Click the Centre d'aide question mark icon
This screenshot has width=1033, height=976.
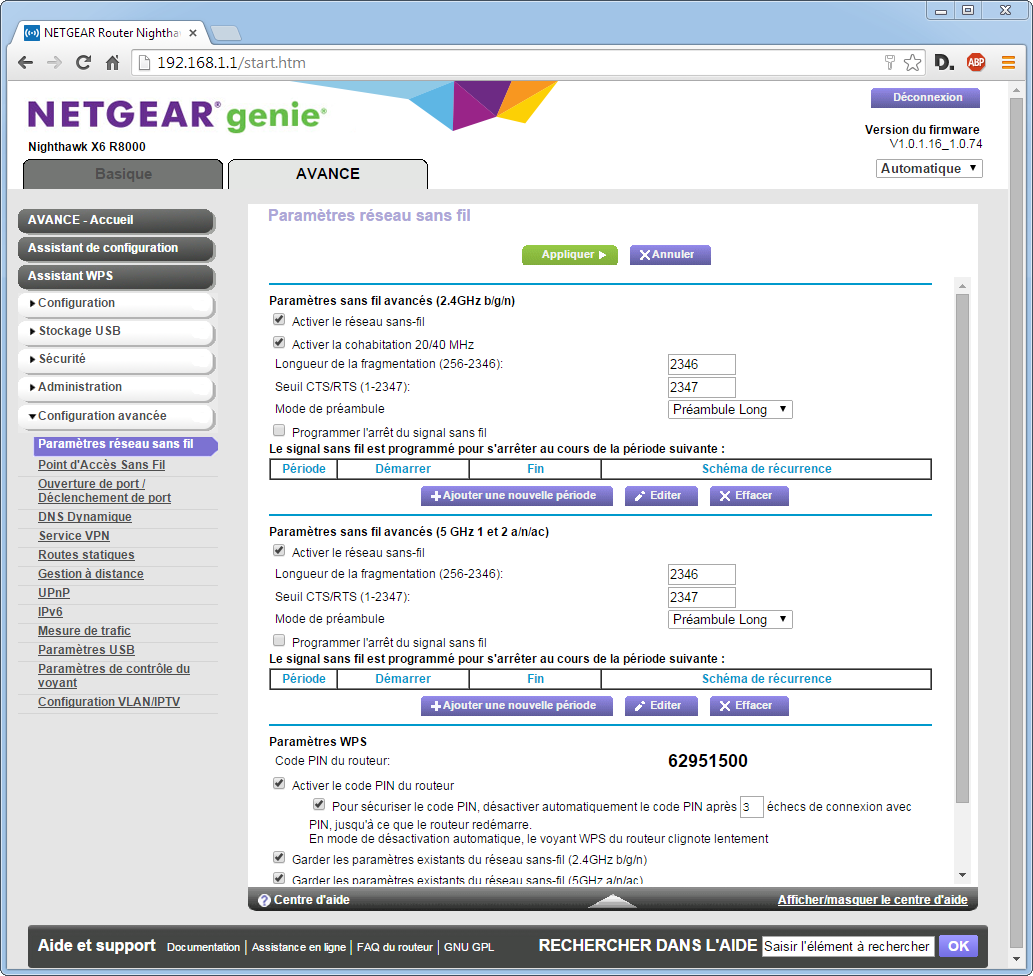(264, 900)
